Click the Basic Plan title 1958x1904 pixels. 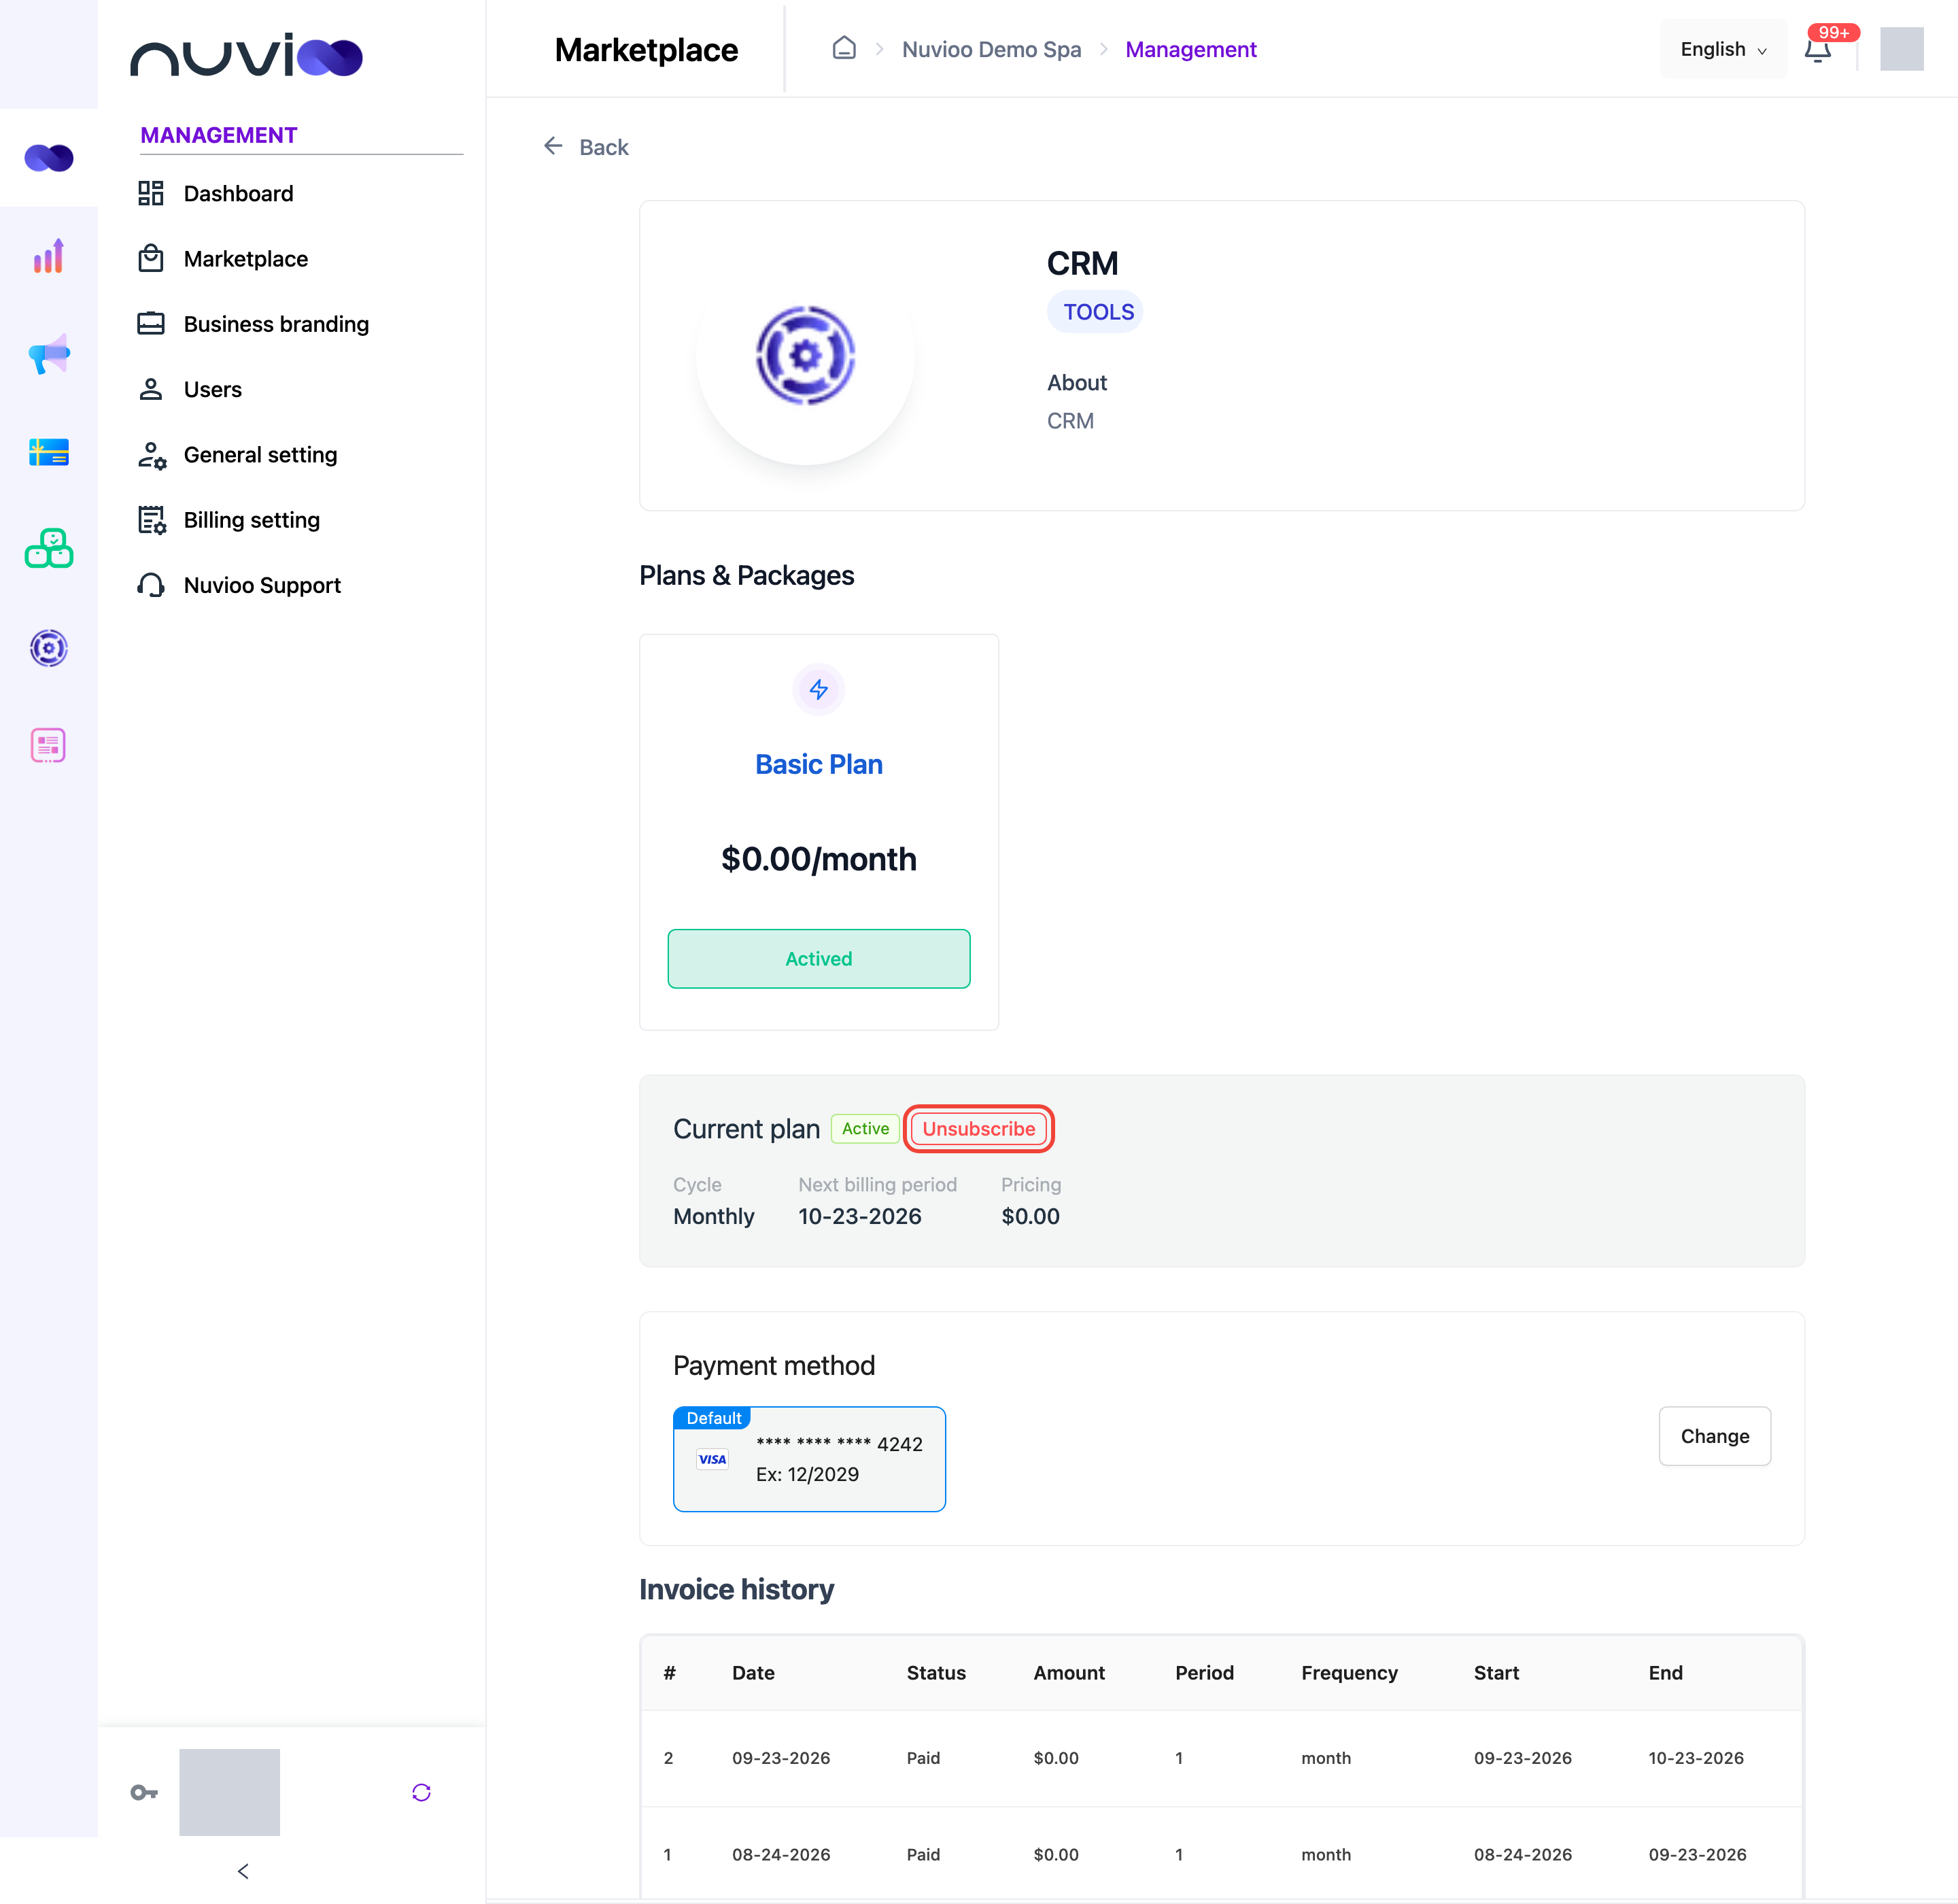tap(819, 764)
